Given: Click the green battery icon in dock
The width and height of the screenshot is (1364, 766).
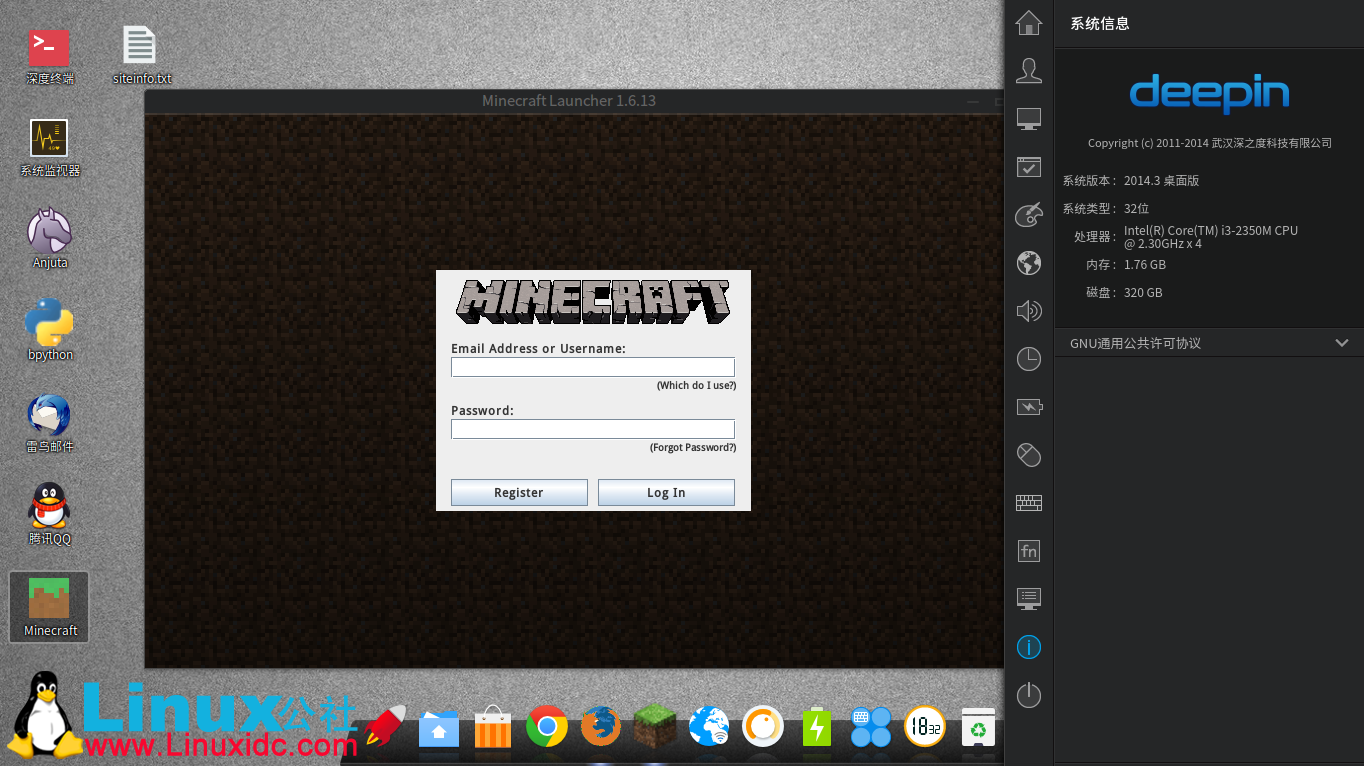Looking at the screenshot, I should [817, 727].
